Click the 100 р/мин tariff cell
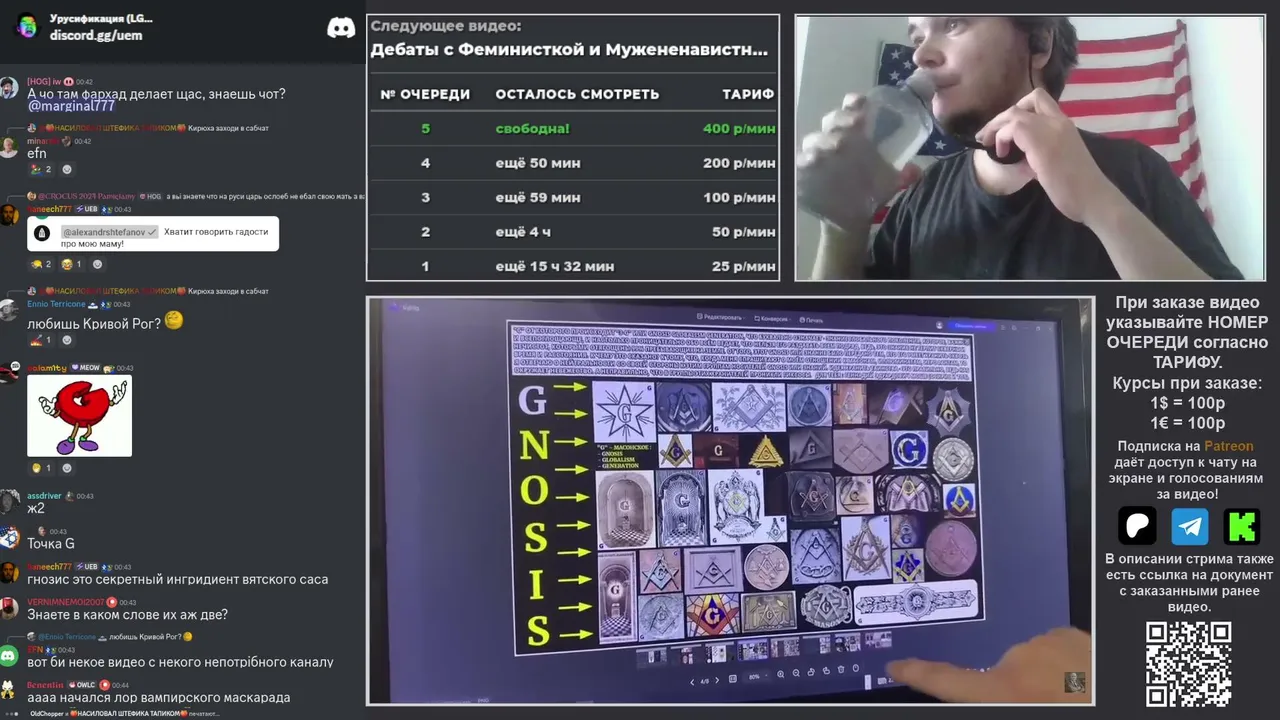Screen dimensions: 1280x720 (739, 198)
